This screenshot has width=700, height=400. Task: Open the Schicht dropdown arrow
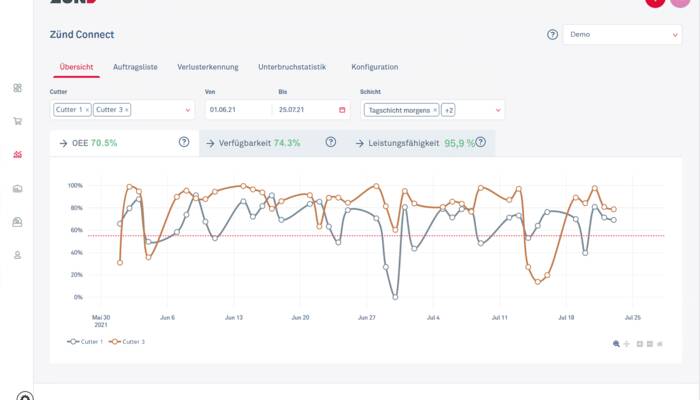click(497, 109)
